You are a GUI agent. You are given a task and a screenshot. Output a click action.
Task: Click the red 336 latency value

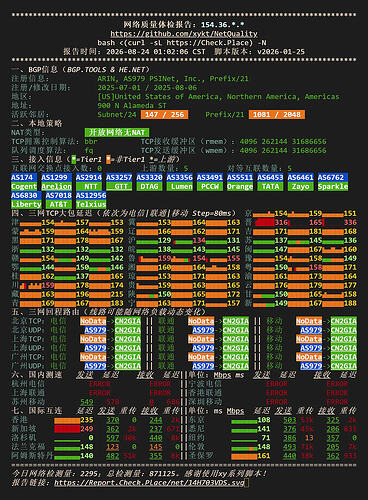click(x=350, y=222)
